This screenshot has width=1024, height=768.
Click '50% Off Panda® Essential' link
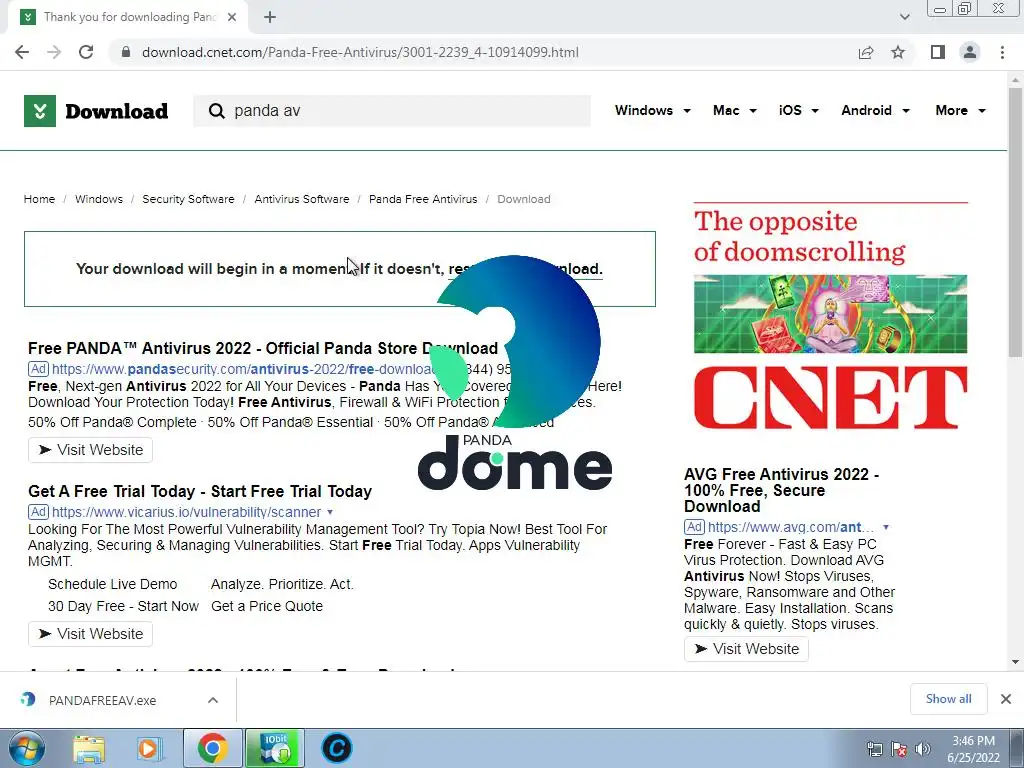[291, 423]
